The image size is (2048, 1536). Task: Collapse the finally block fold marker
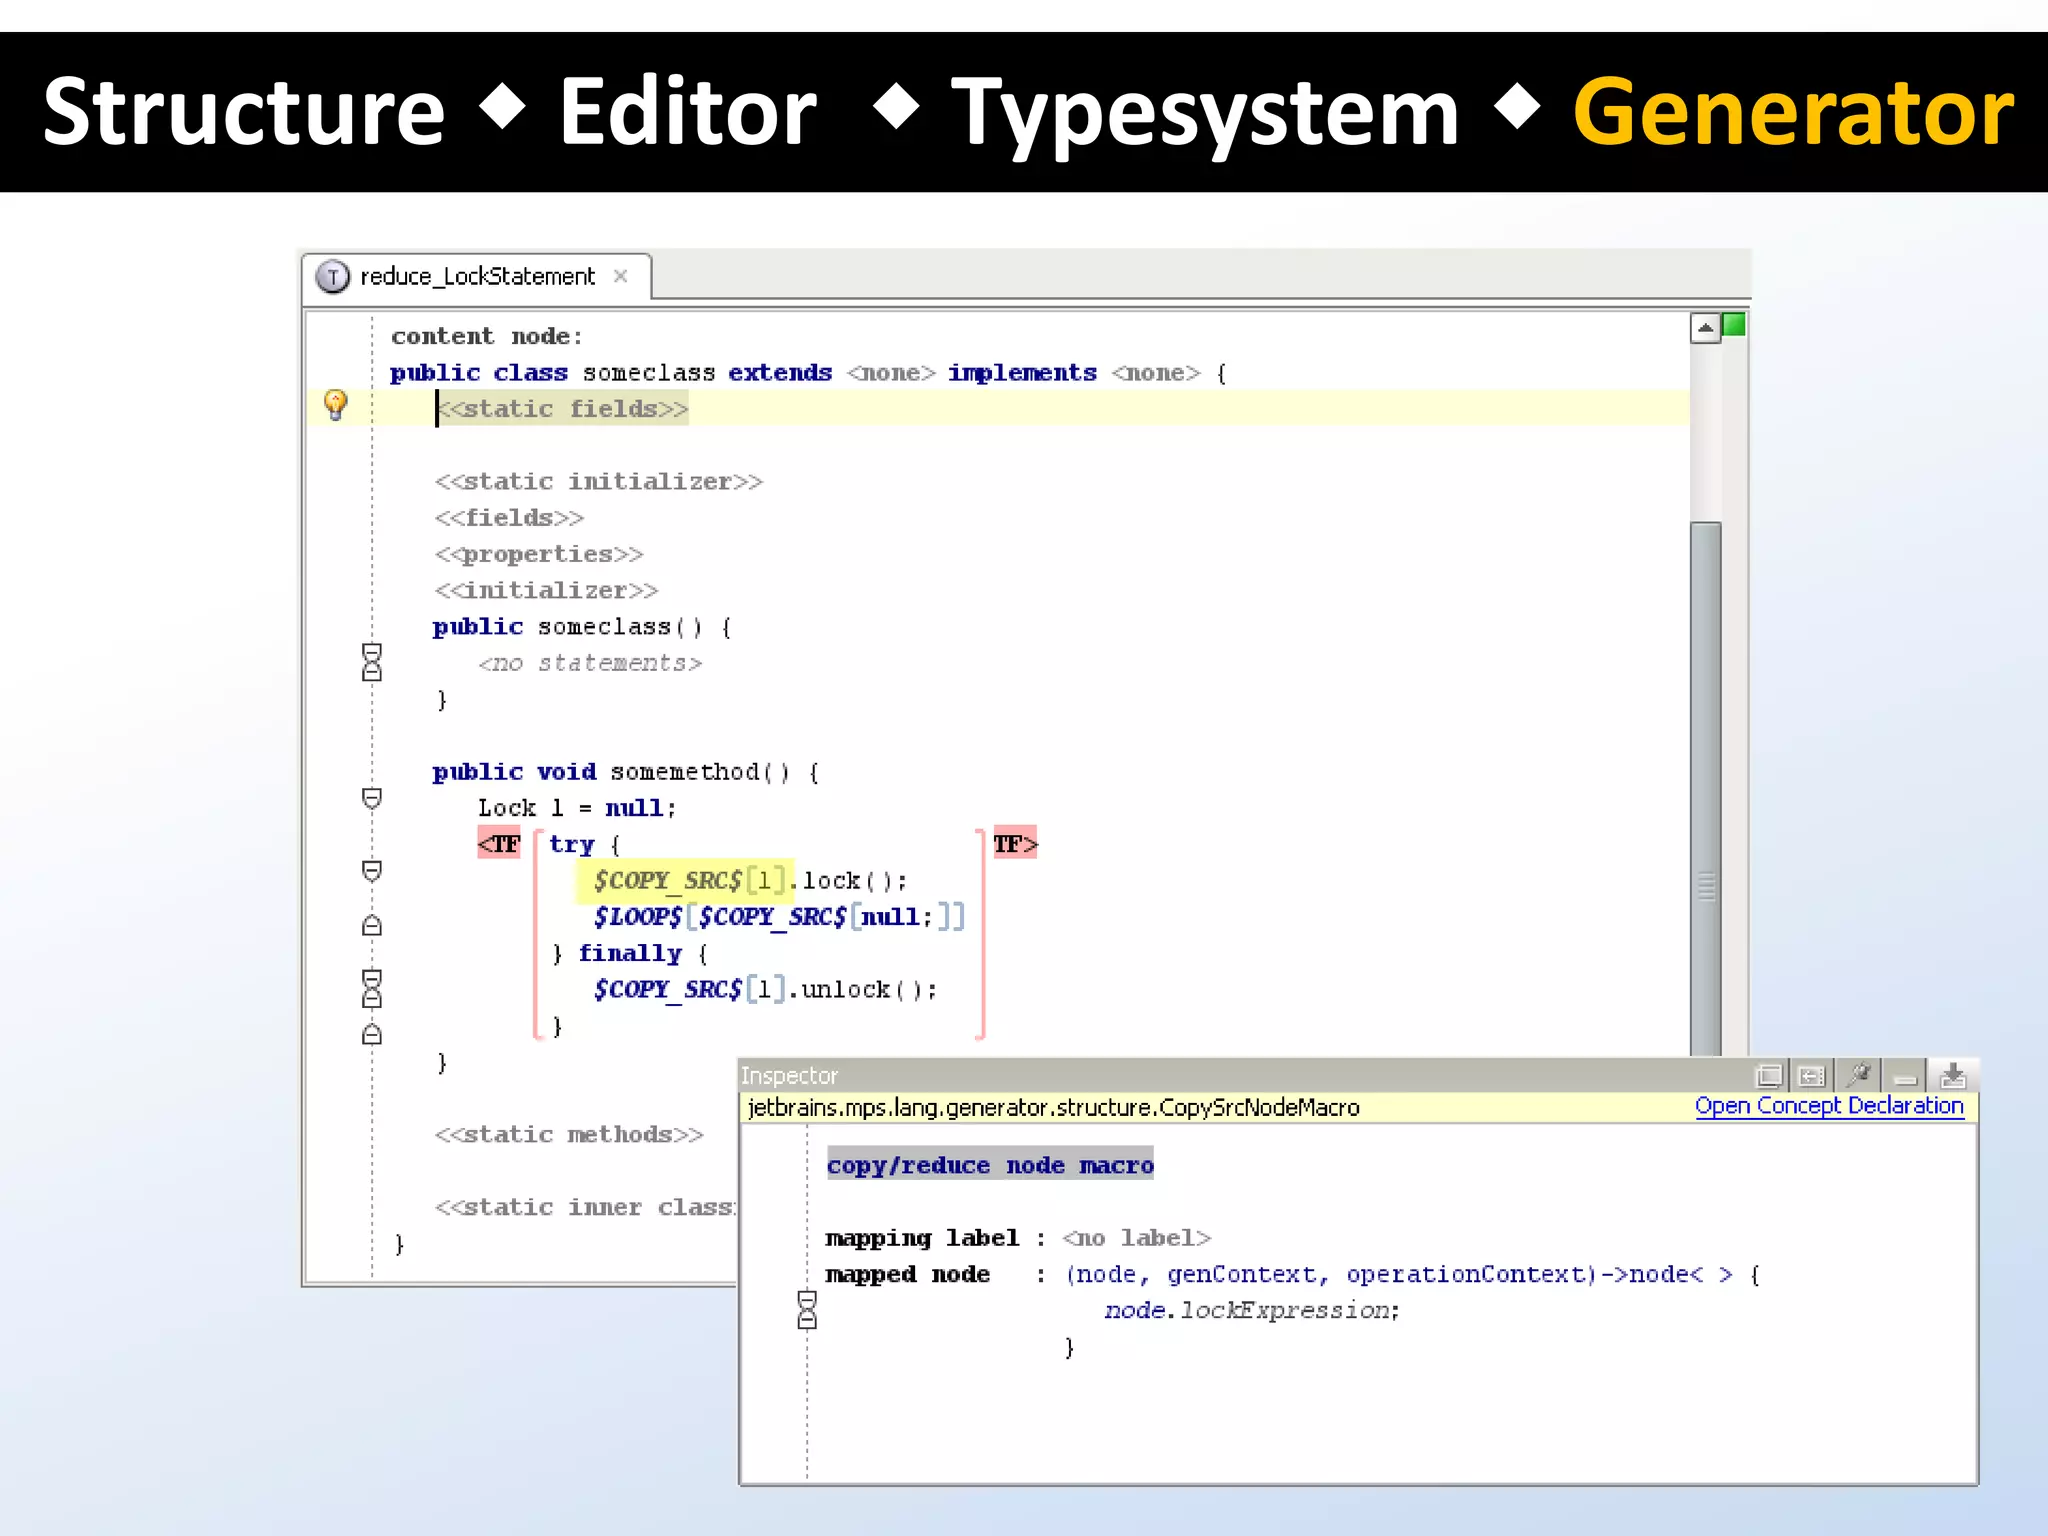371,980
